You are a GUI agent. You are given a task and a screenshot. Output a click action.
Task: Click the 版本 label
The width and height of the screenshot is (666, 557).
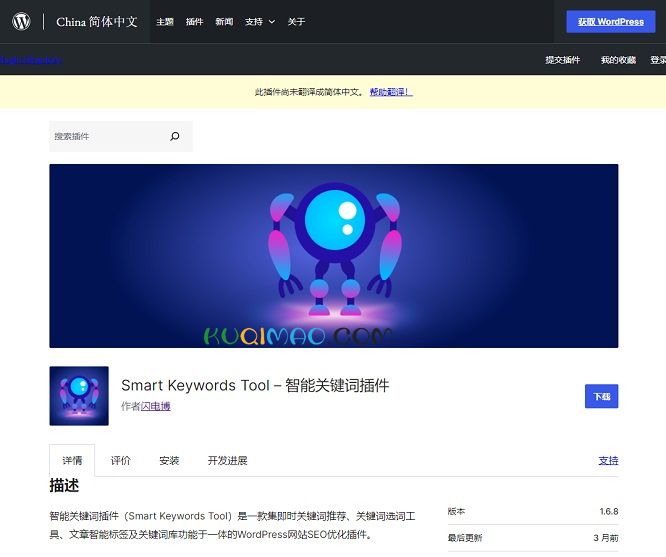tap(457, 511)
